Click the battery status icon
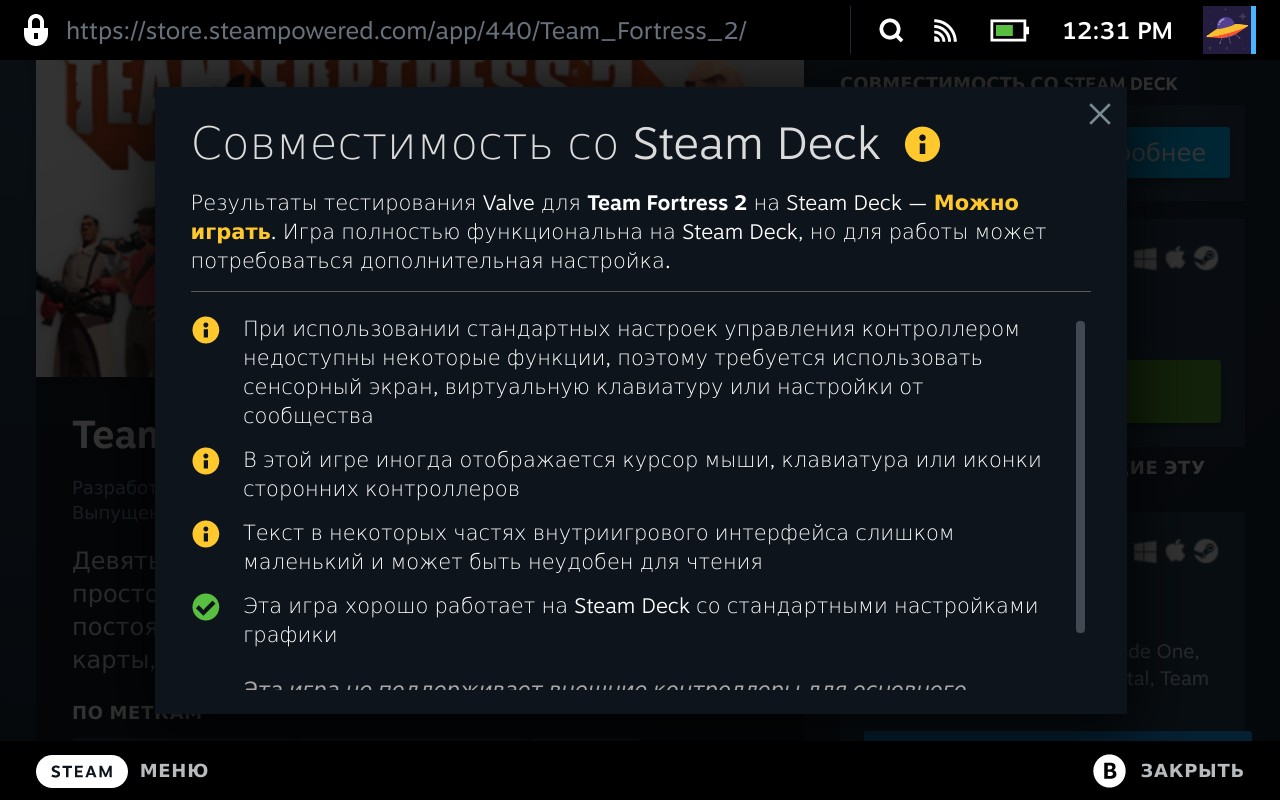This screenshot has width=1280, height=800. point(1009,31)
